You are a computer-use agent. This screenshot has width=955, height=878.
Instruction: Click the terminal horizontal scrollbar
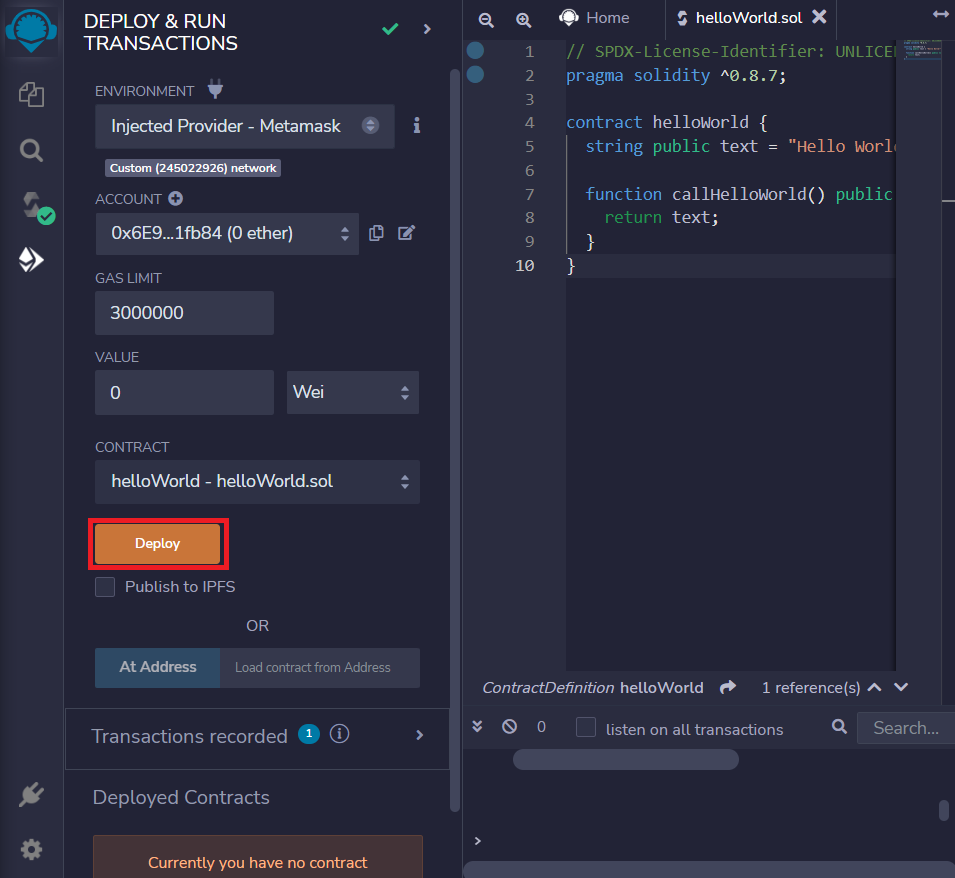[626, 759]
